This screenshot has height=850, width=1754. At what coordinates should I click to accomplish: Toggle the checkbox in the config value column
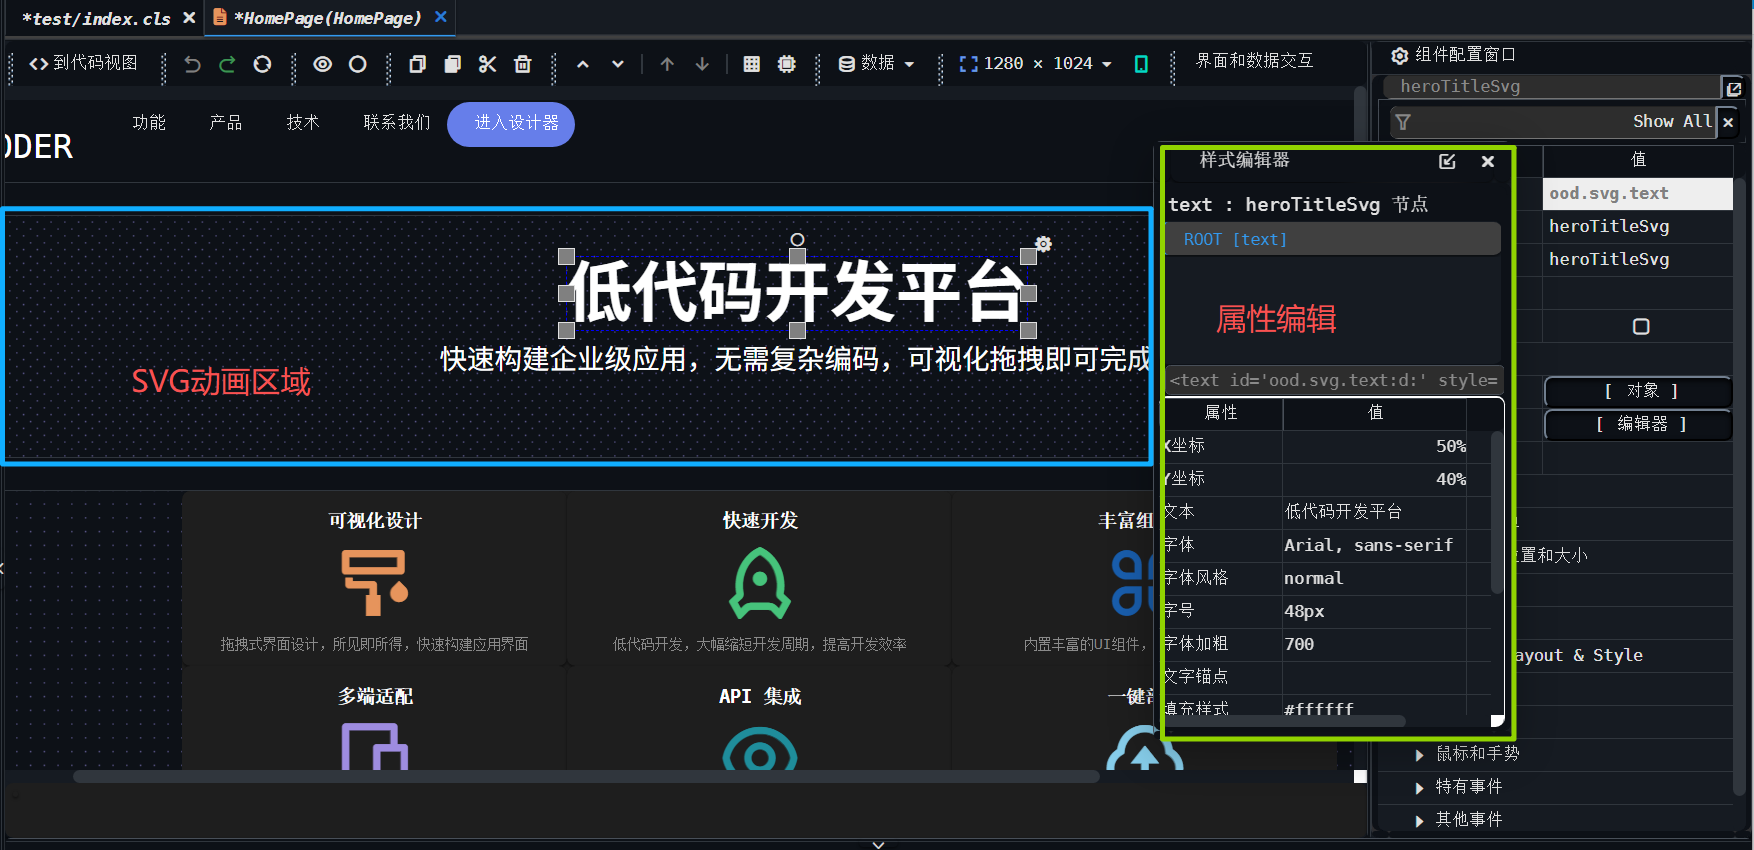[x=1640, y=326]
